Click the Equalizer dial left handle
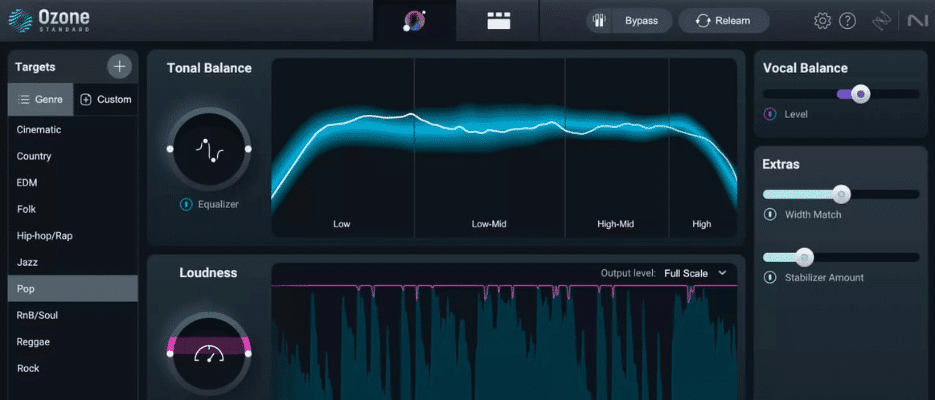935x400 pixels. [170, 148]
